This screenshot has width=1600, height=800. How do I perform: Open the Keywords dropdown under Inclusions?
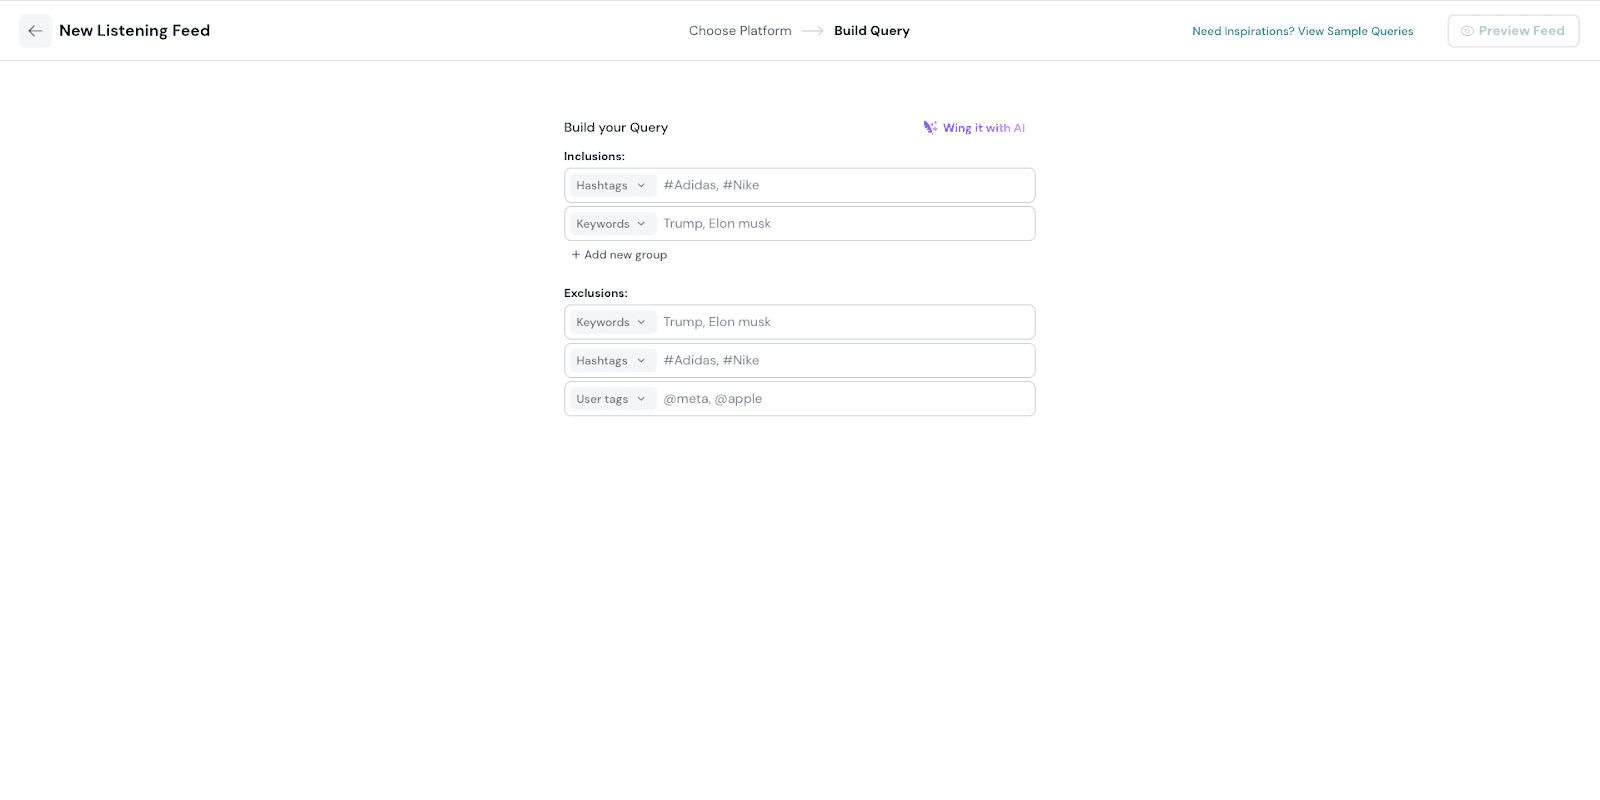(x=611, y=224)
